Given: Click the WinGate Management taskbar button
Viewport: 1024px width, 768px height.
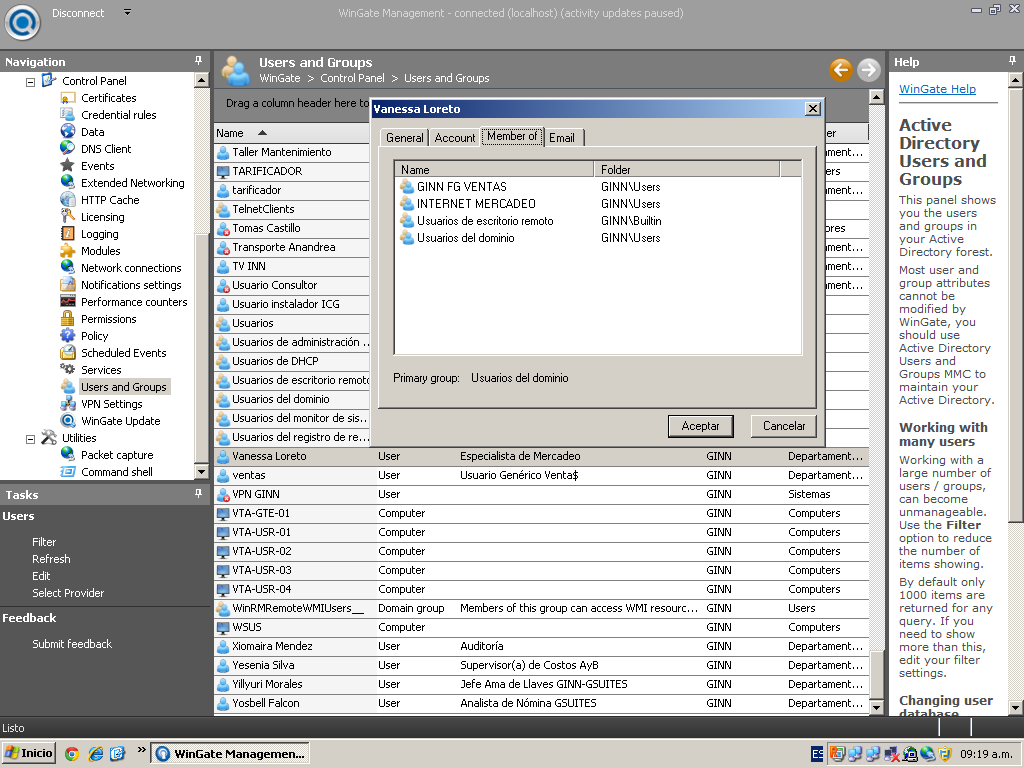Looking at the screenshot, I should point(230,754).
